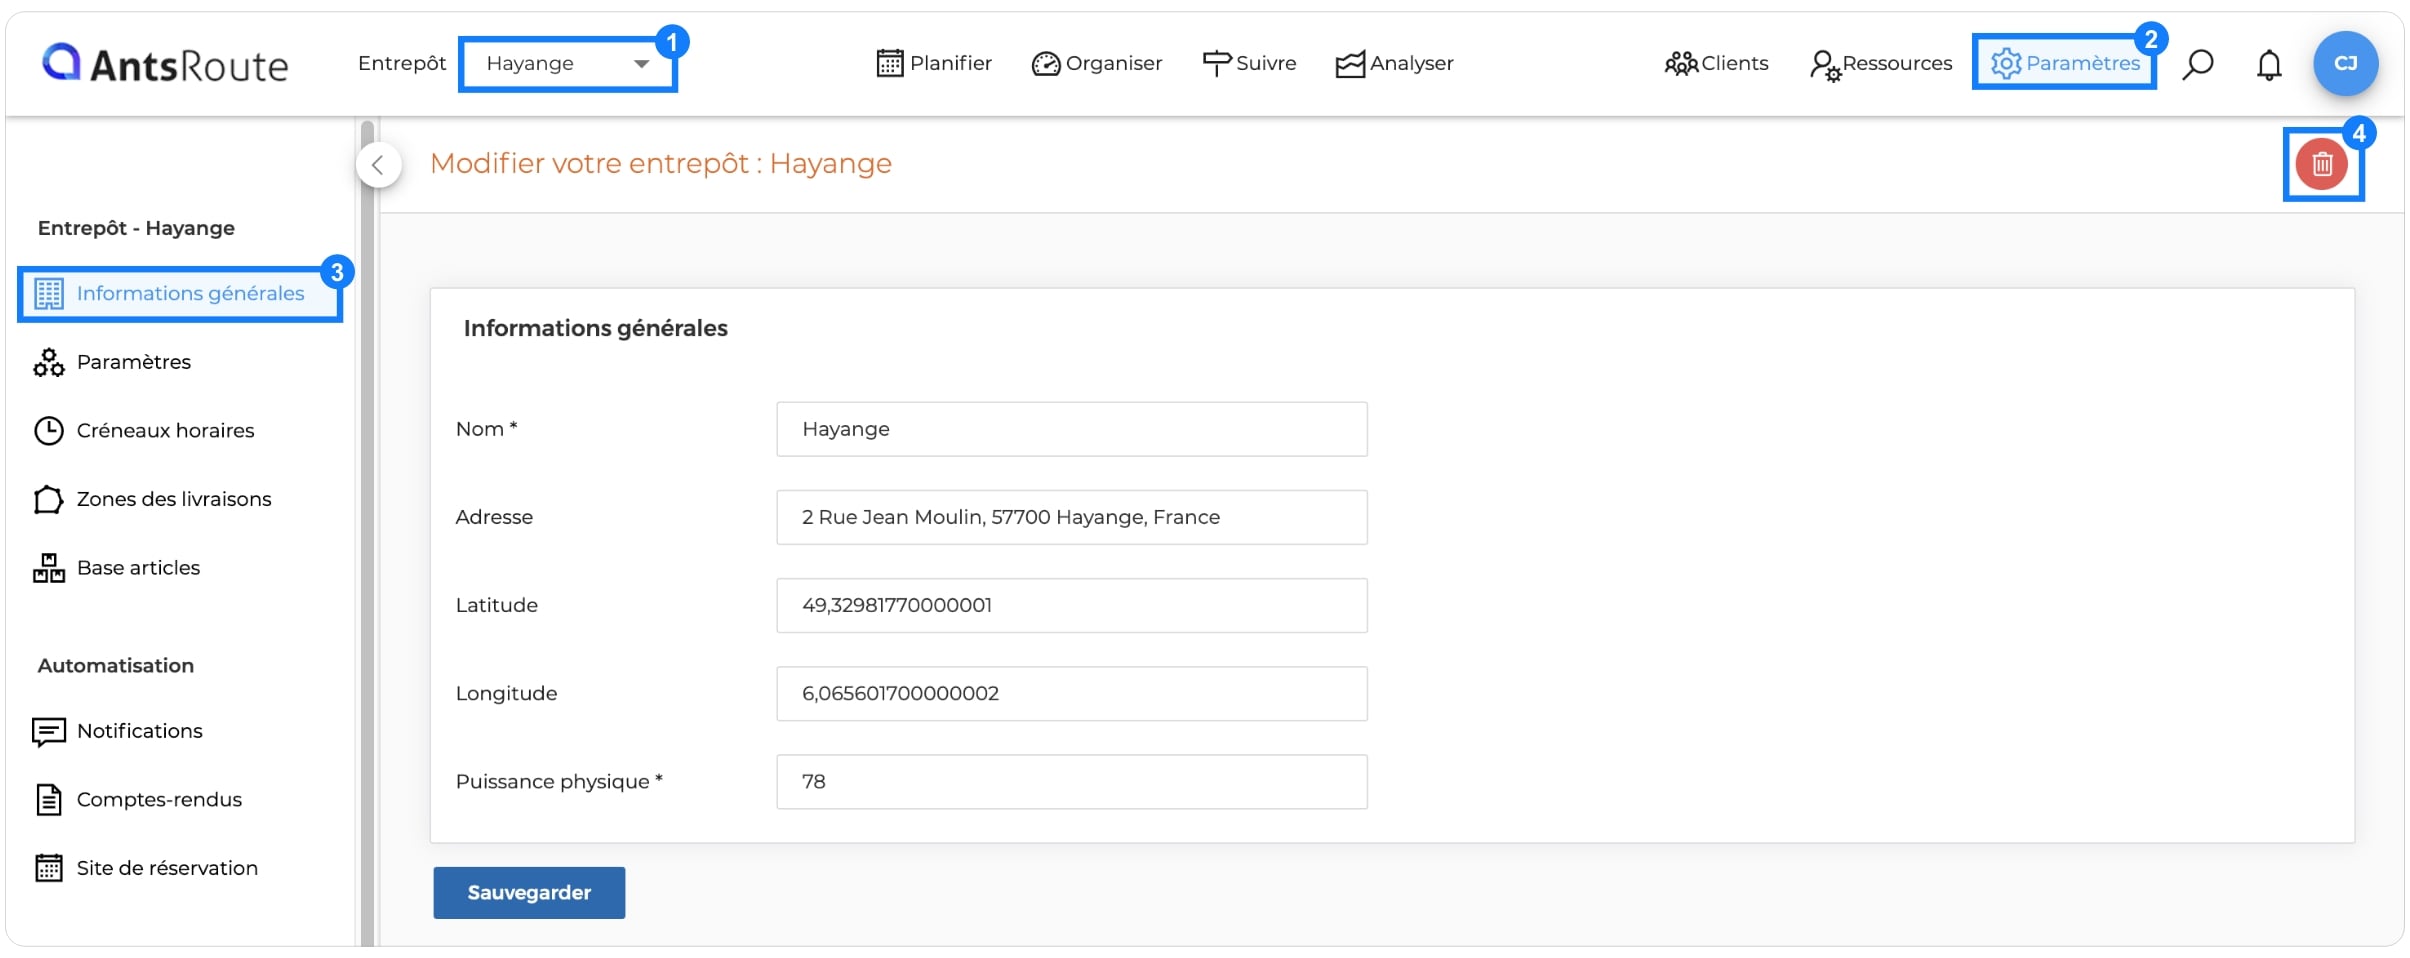Click the Zones des livraisons polygon icon
This screenshot has height=958, width=2410.
coord(48,499)
